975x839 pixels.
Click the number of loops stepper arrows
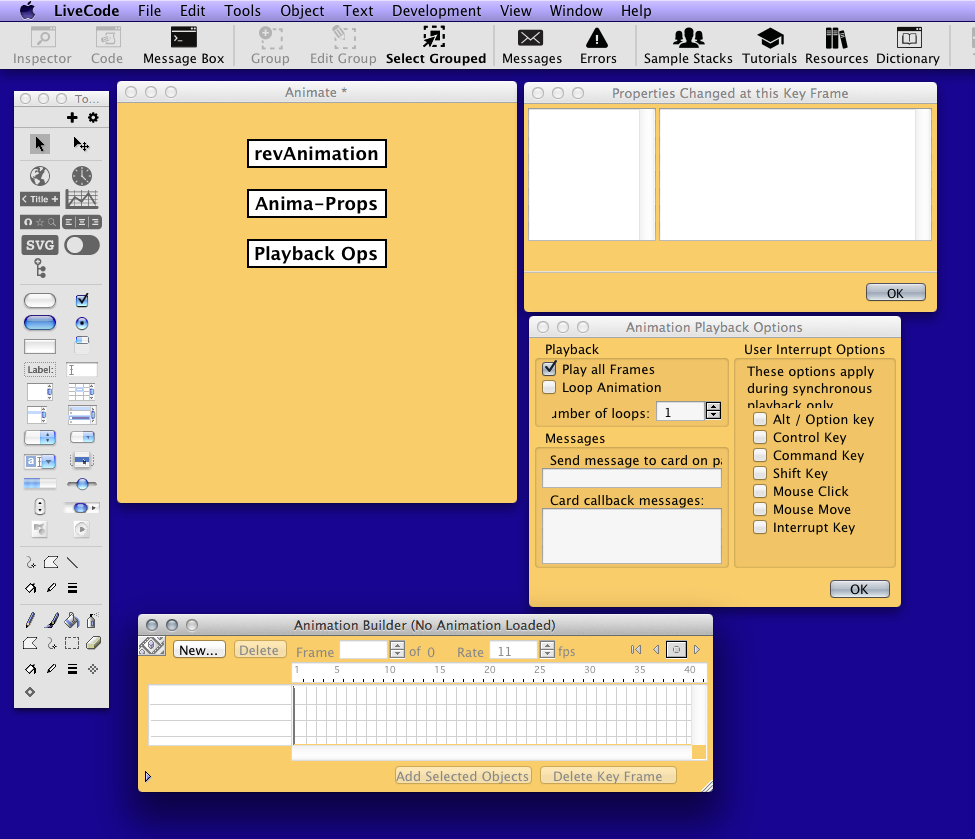point(713,410)
